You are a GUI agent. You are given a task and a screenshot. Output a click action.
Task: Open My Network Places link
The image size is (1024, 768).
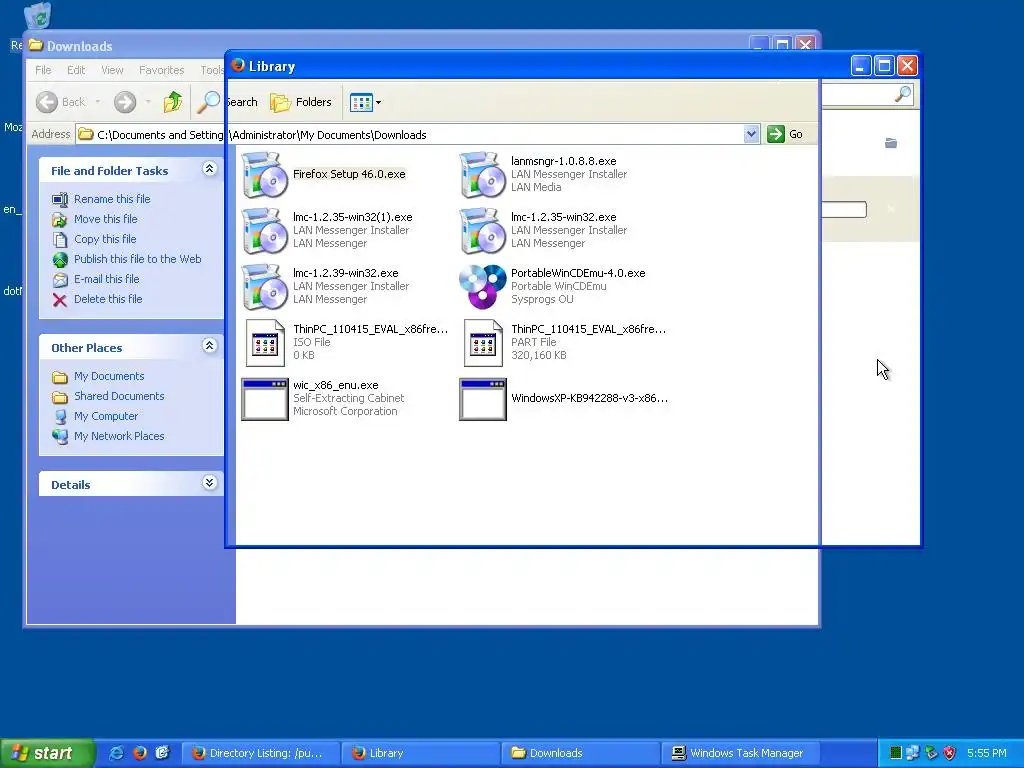point(119,436)
